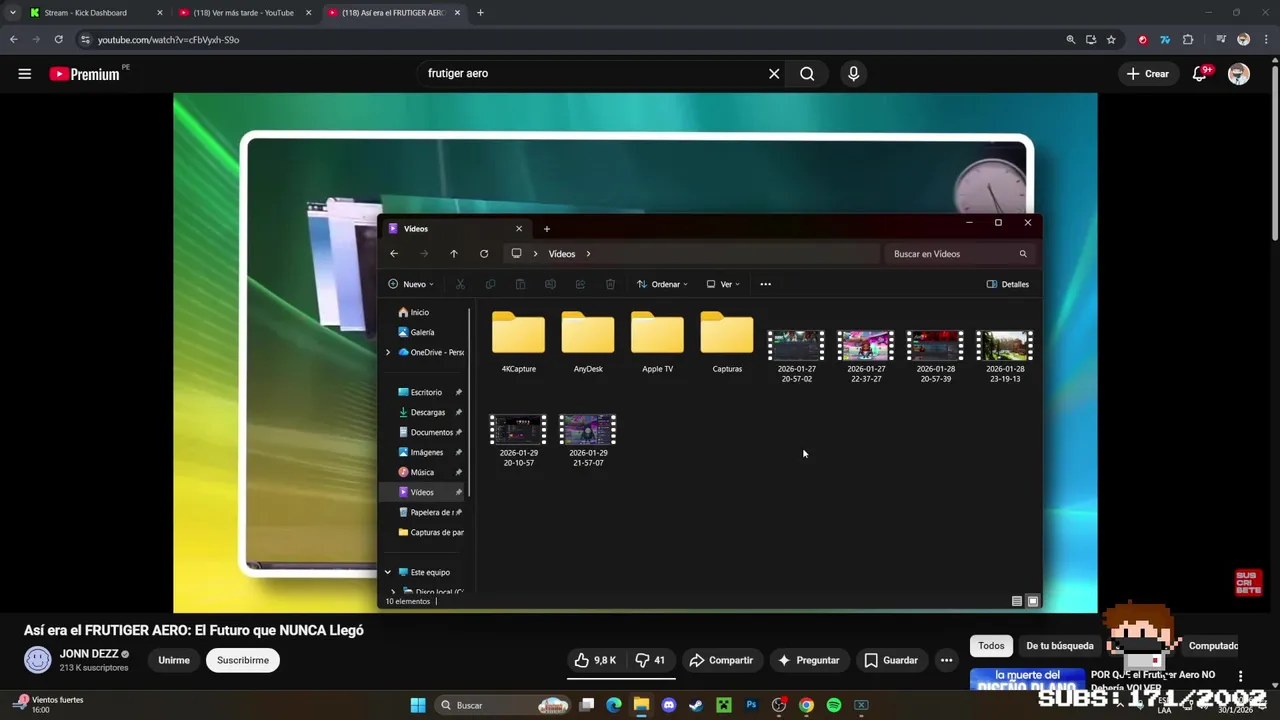The height and width of the screenshot is (720, 1280).
Task: Click the Unirme button
Action: pos(174,660)
